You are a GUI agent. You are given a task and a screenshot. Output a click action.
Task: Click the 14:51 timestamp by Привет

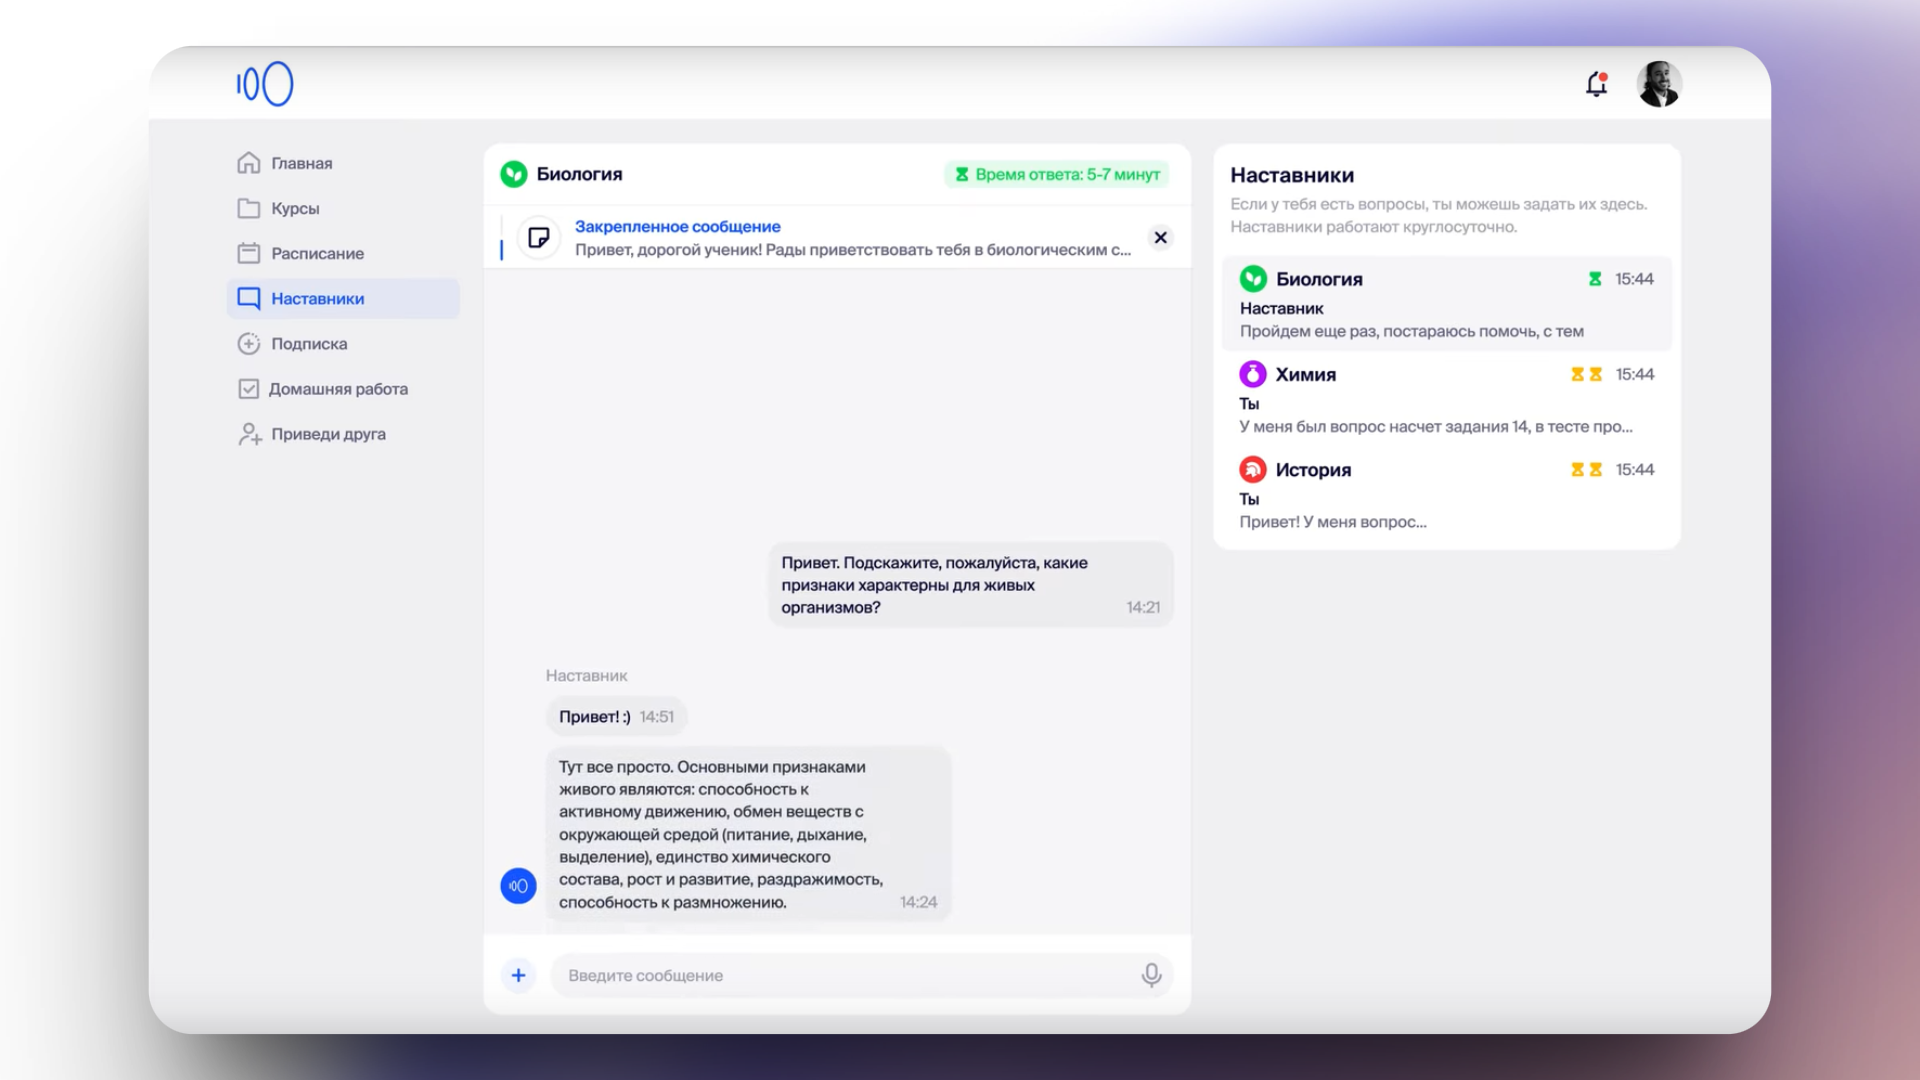656,717
